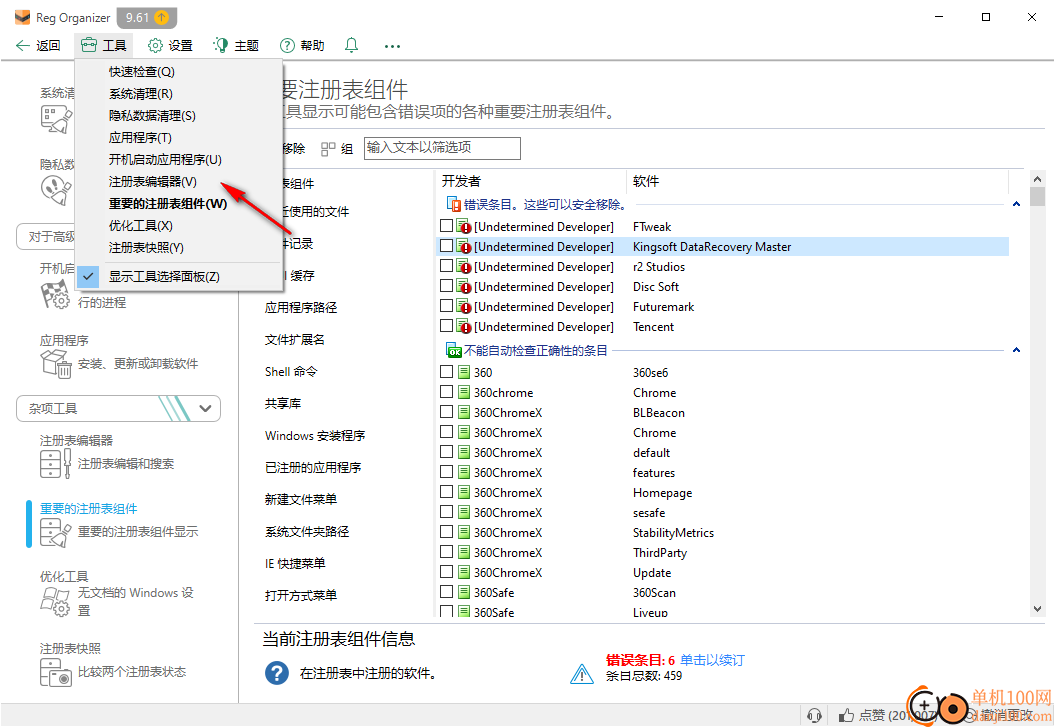Select Important Registry Parts (W) menu item
Screen dimensions: 1055x727
point(178,204)
